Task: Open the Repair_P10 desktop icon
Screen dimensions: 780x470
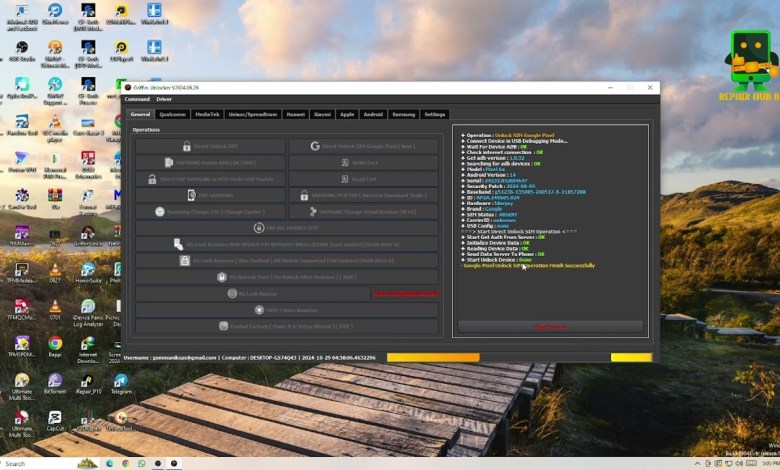Action: point(88,383)
